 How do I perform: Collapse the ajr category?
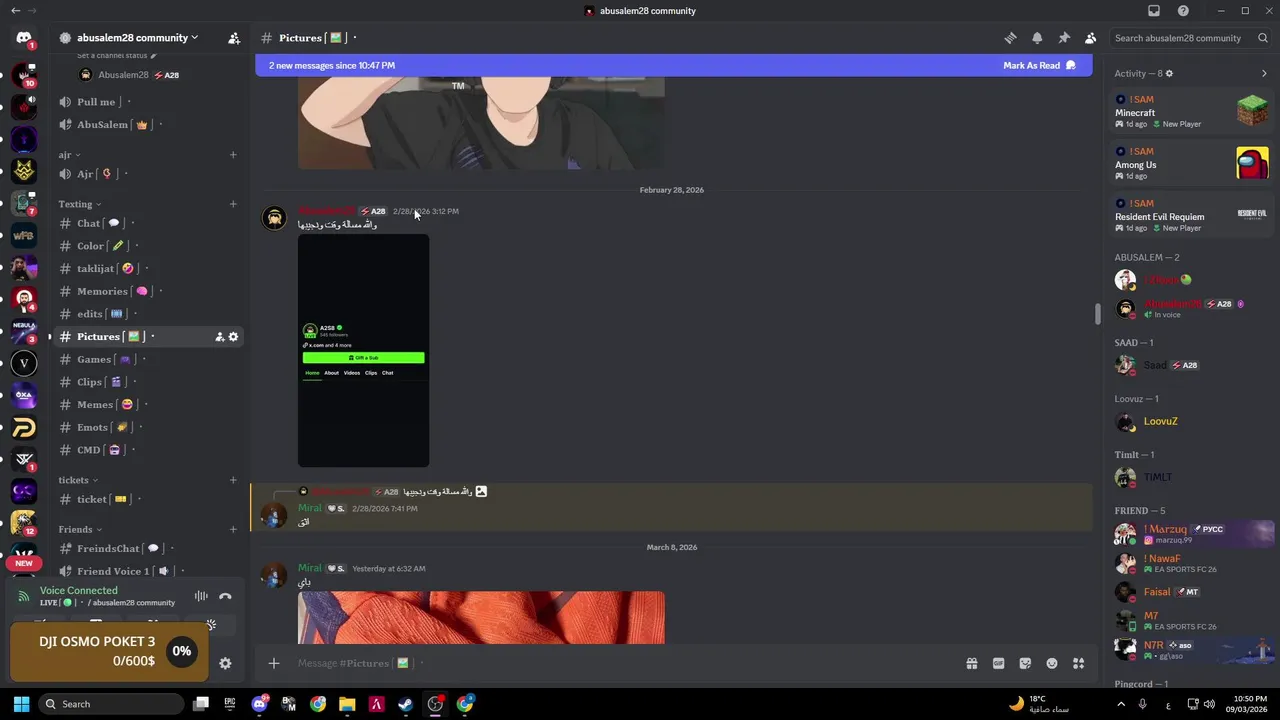[68, 155]
